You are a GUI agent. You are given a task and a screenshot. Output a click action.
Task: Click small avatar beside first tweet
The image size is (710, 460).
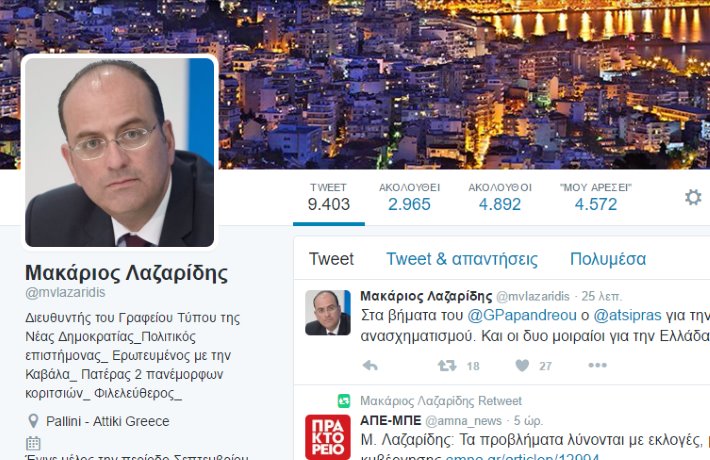328,312
